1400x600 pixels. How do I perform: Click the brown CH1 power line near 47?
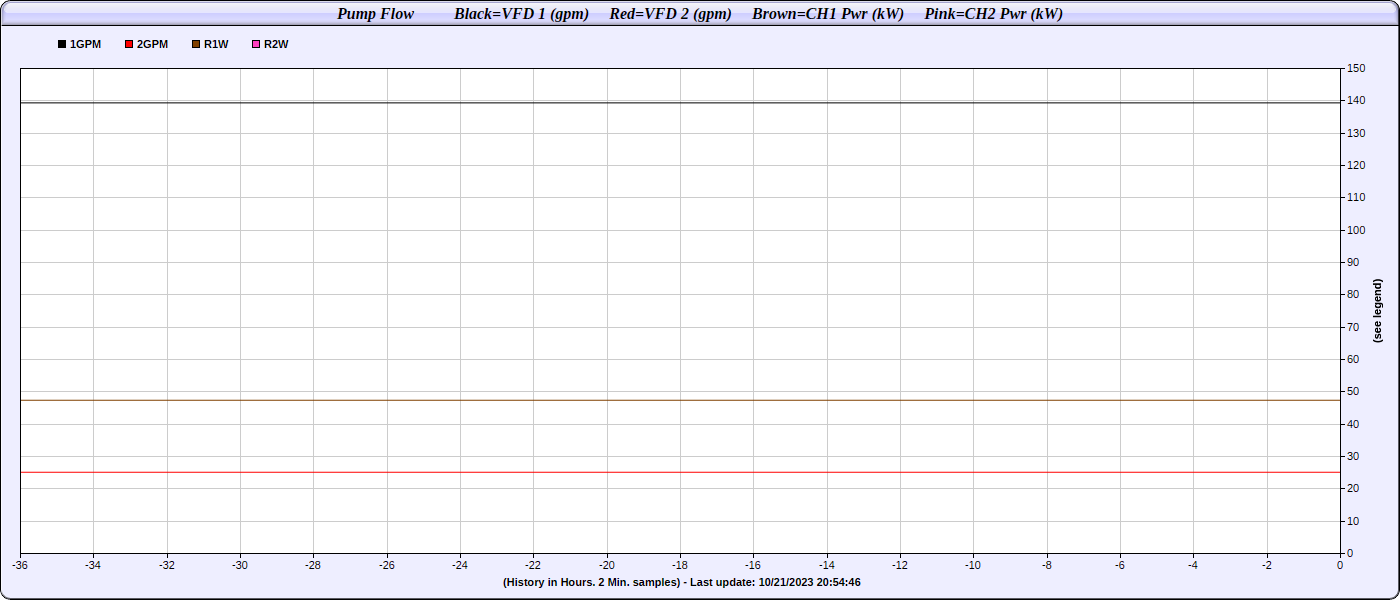(x=680, y=400)
